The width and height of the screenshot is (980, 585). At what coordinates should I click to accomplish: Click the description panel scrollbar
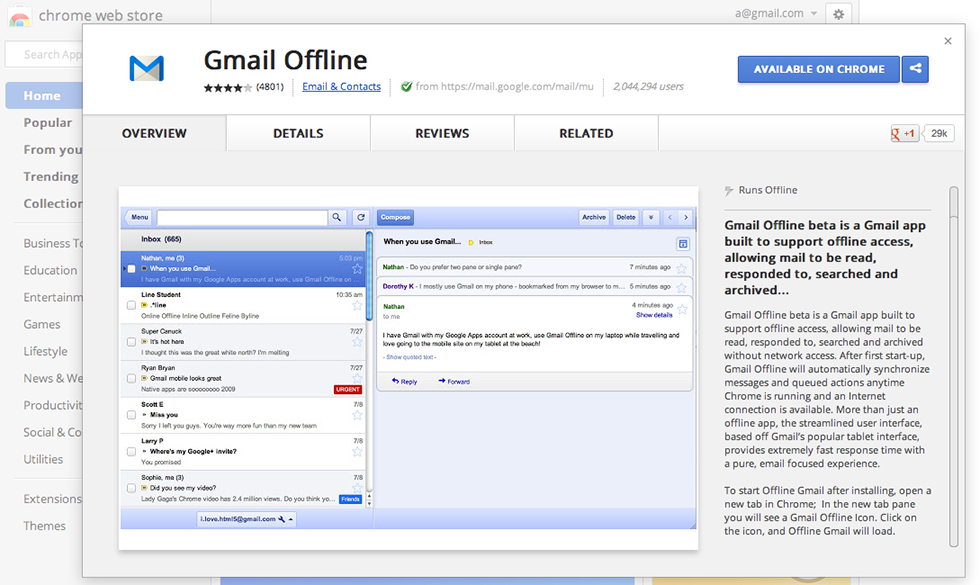click(953, 300)
